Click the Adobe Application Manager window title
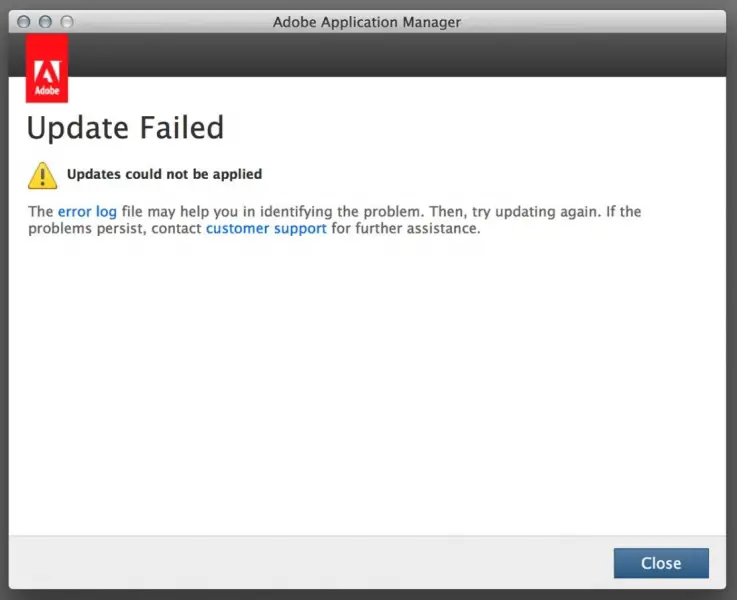 (367, 22)
